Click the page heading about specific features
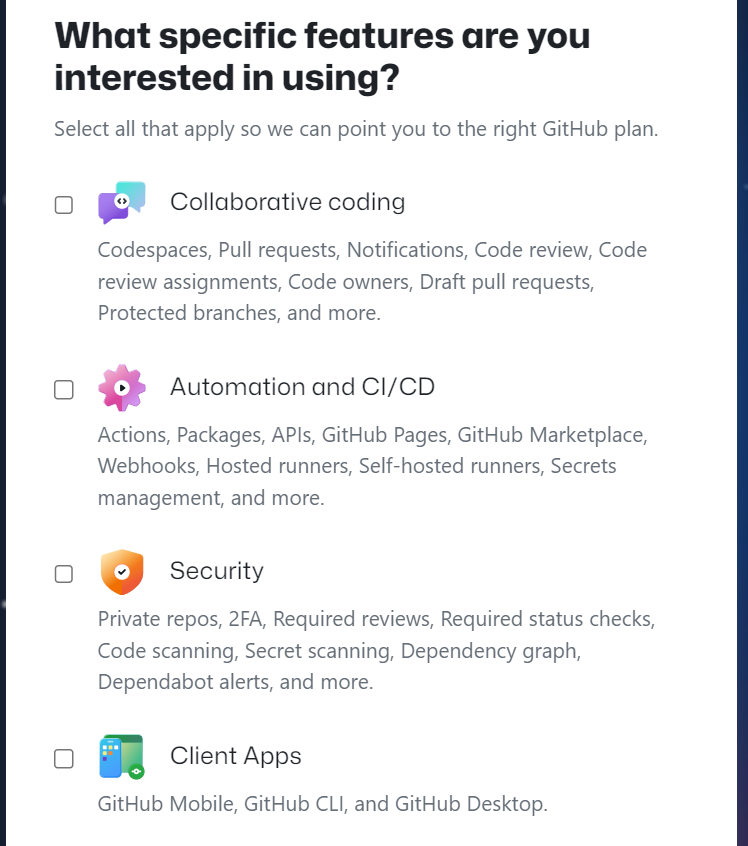The image size is (748, 846). (322, 56)
